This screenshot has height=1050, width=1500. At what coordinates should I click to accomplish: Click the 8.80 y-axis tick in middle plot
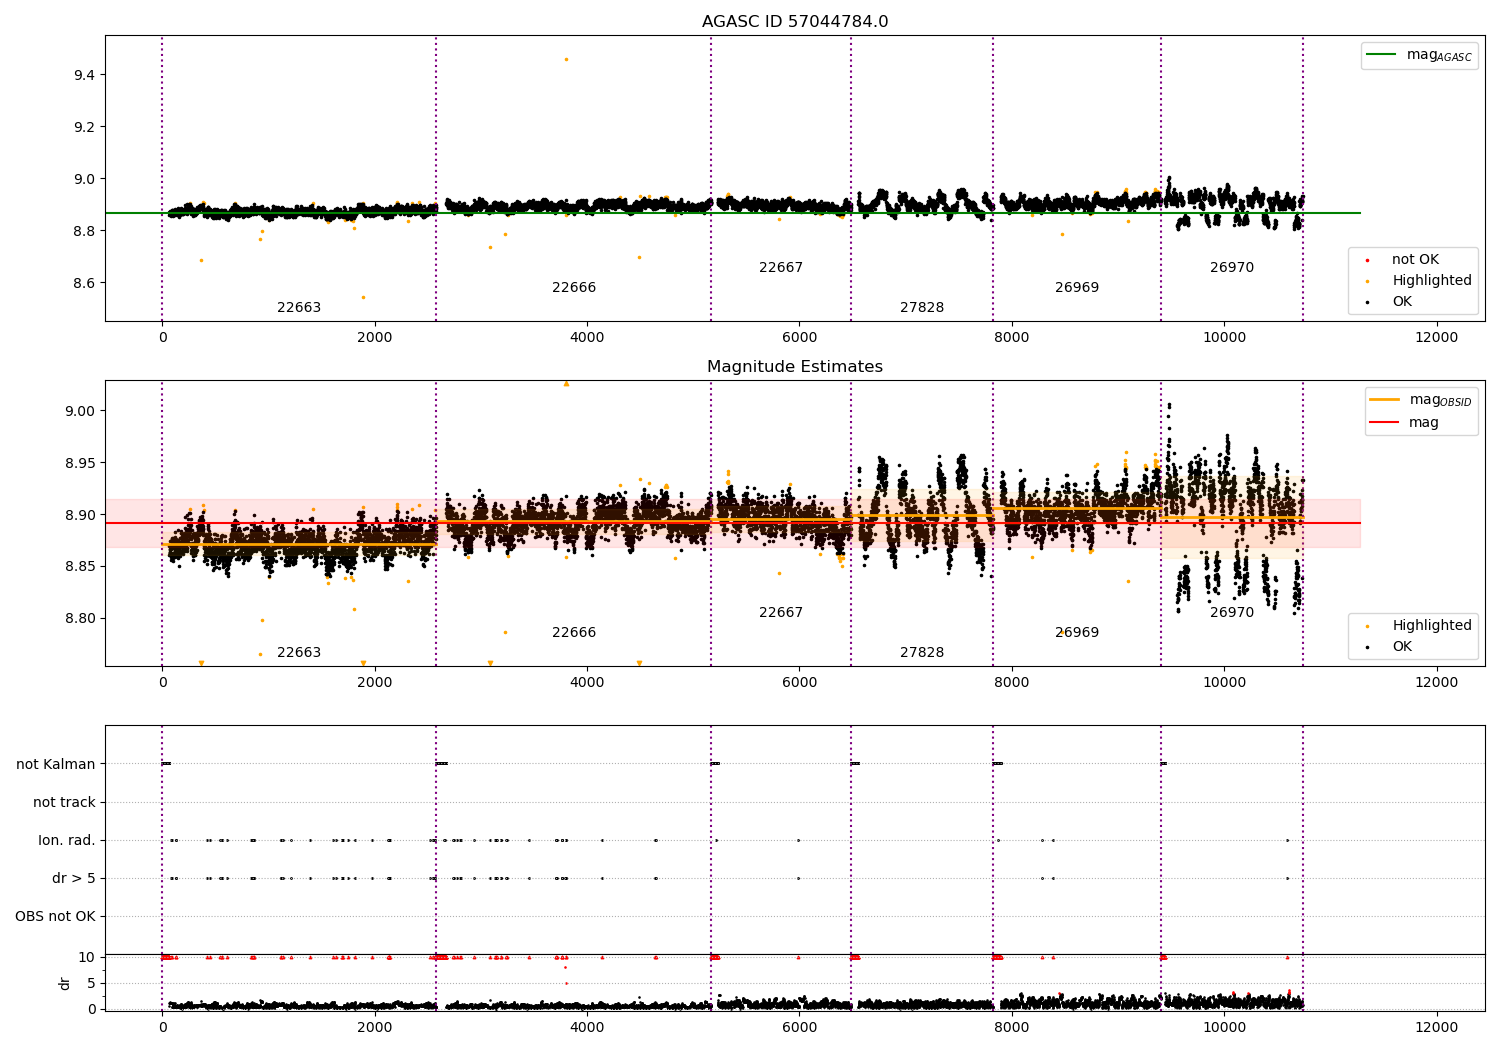[78, 618]
